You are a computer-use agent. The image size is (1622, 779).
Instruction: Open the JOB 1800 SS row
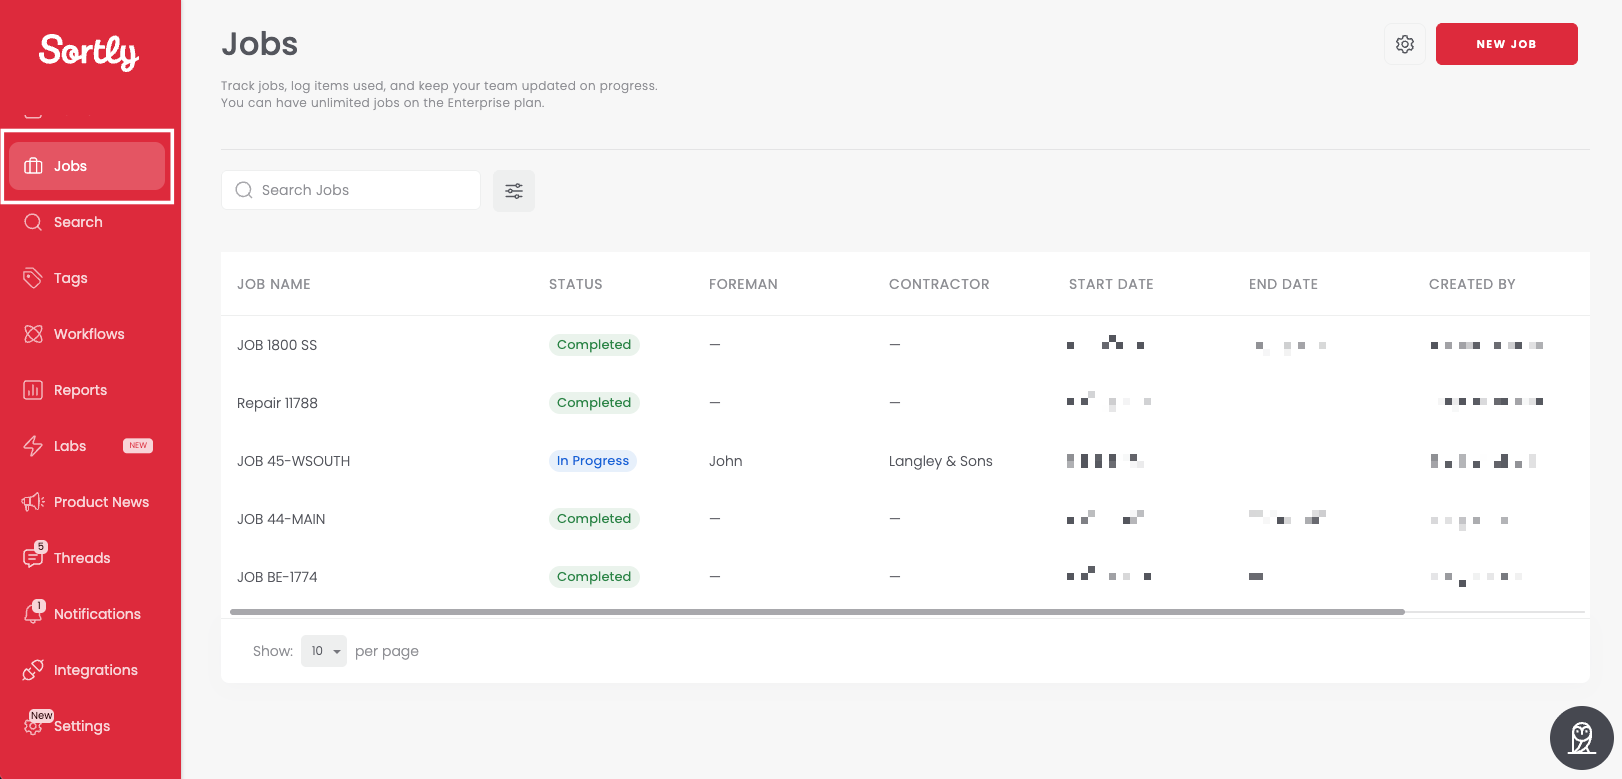(x=905, y=345)
